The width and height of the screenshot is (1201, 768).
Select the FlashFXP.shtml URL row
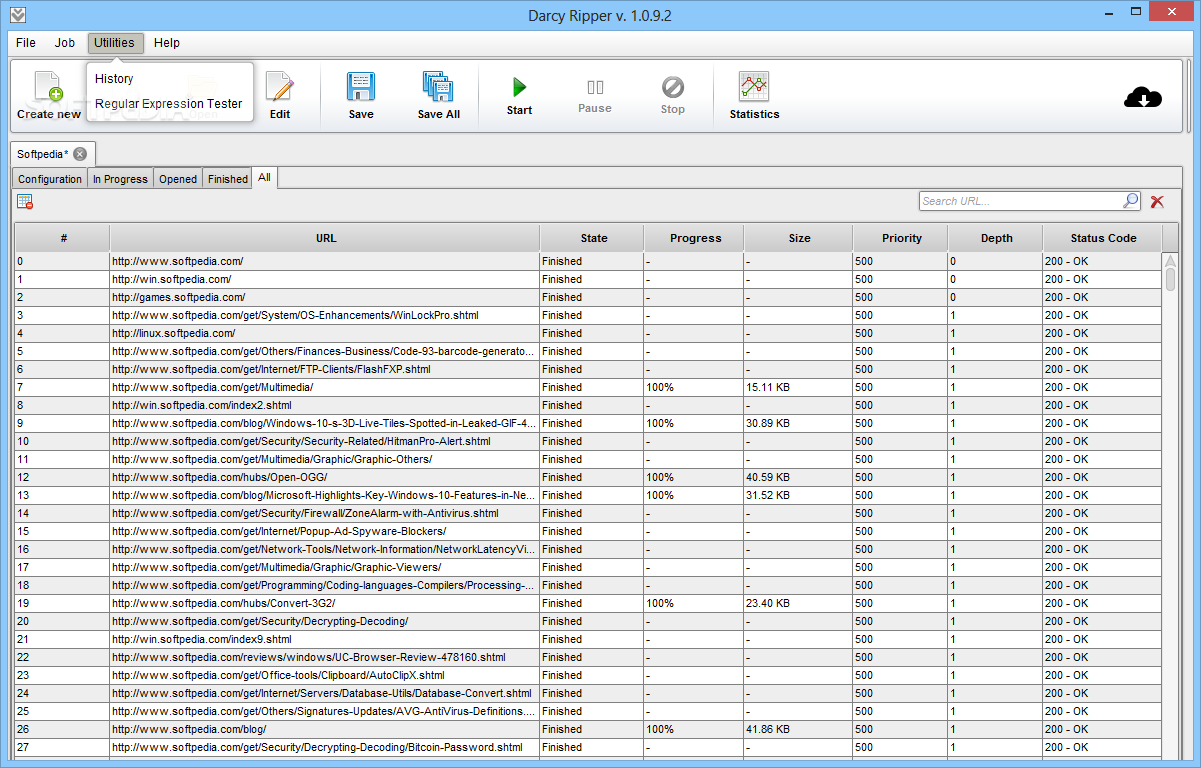click(588, 369)
